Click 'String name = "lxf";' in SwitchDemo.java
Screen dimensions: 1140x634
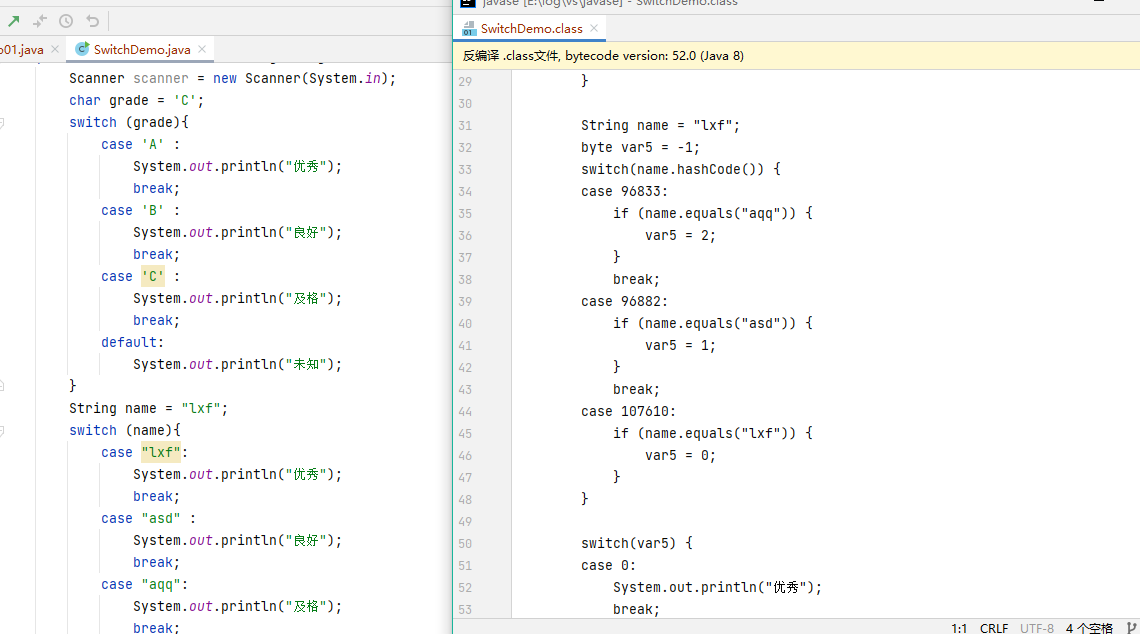click(148, 409)
